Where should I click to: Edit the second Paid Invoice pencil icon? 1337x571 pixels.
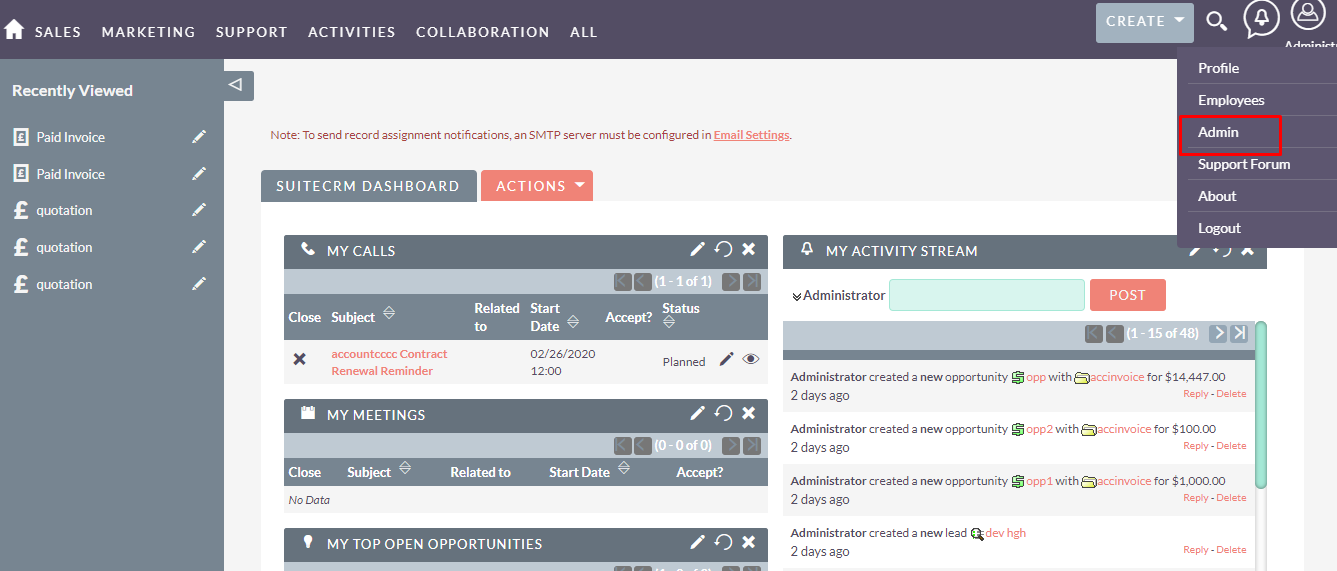point(199,174)
